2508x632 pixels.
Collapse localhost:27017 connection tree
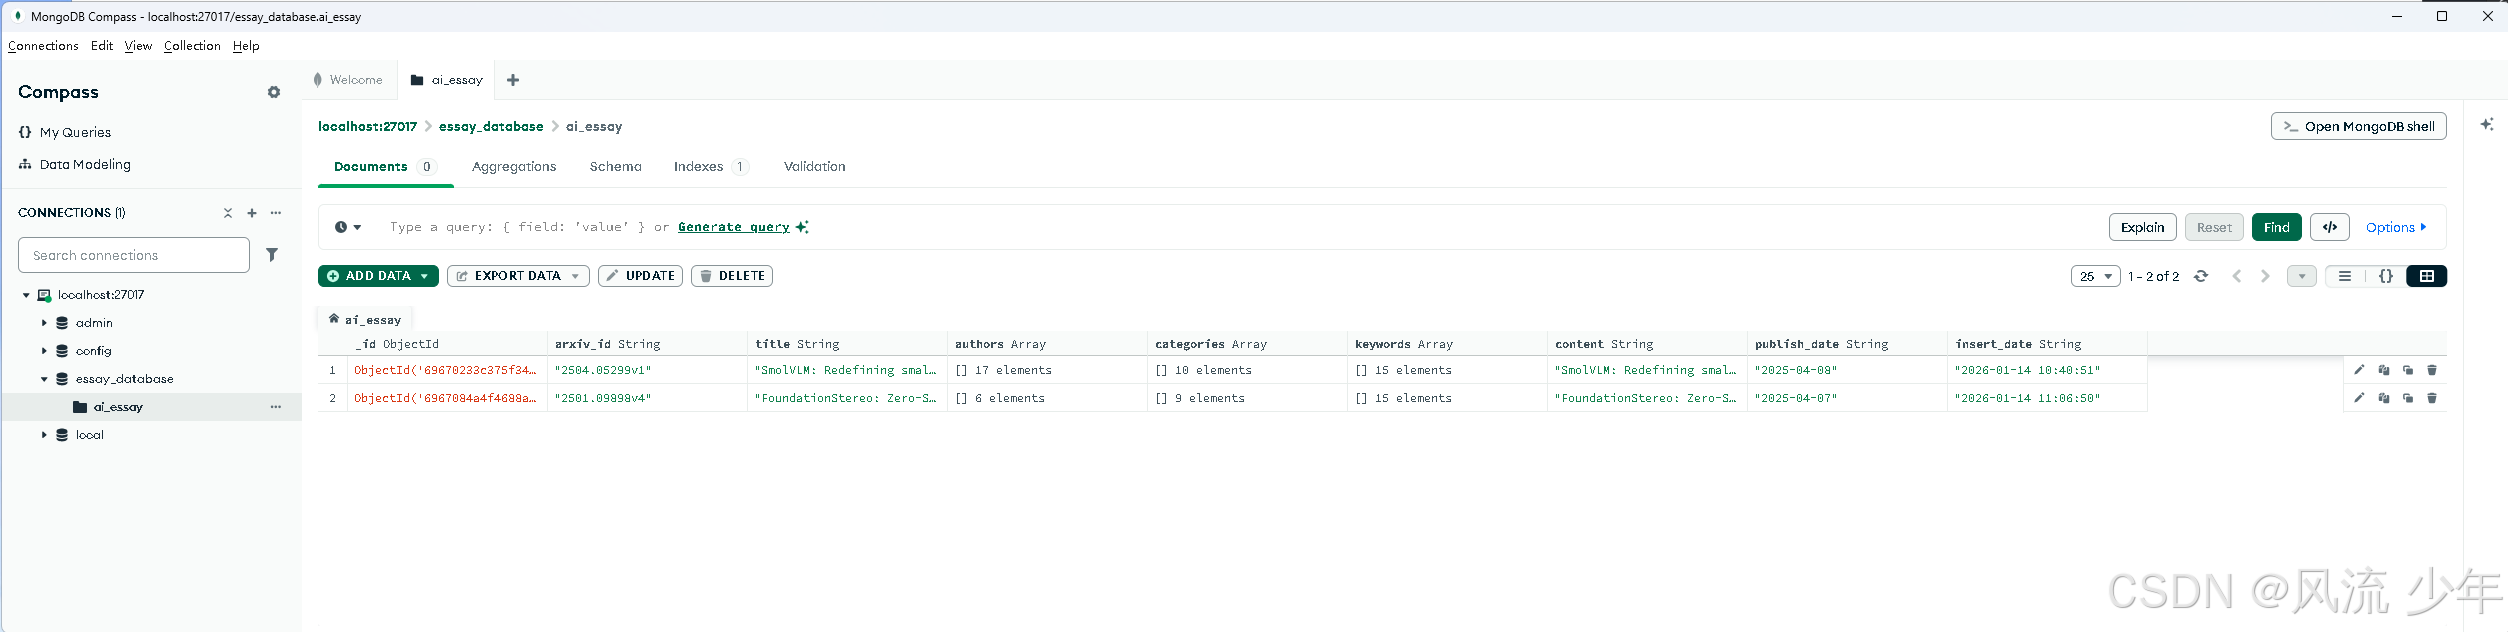pyautogui.click(x=26, y=295)
